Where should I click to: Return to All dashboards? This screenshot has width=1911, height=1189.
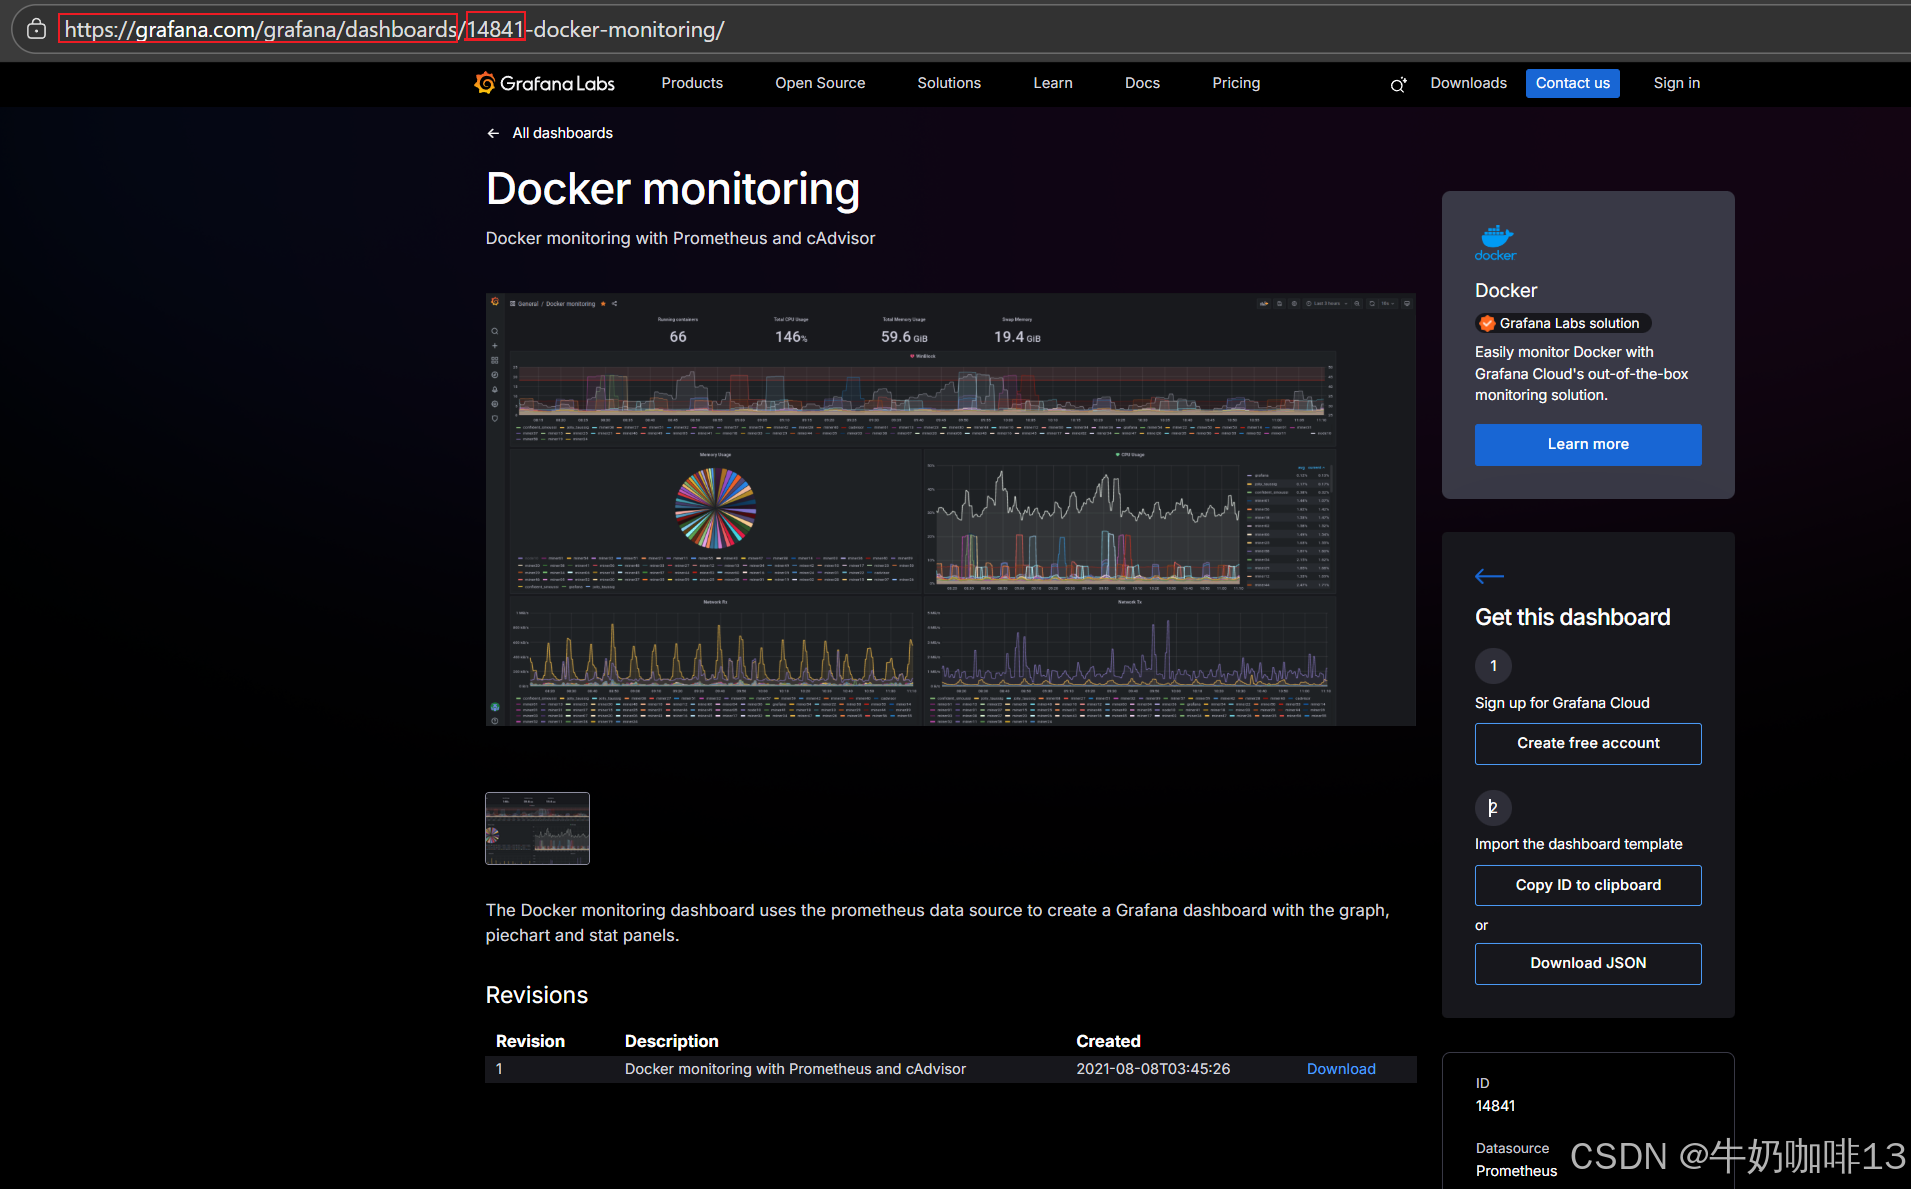tap(562, 133)
